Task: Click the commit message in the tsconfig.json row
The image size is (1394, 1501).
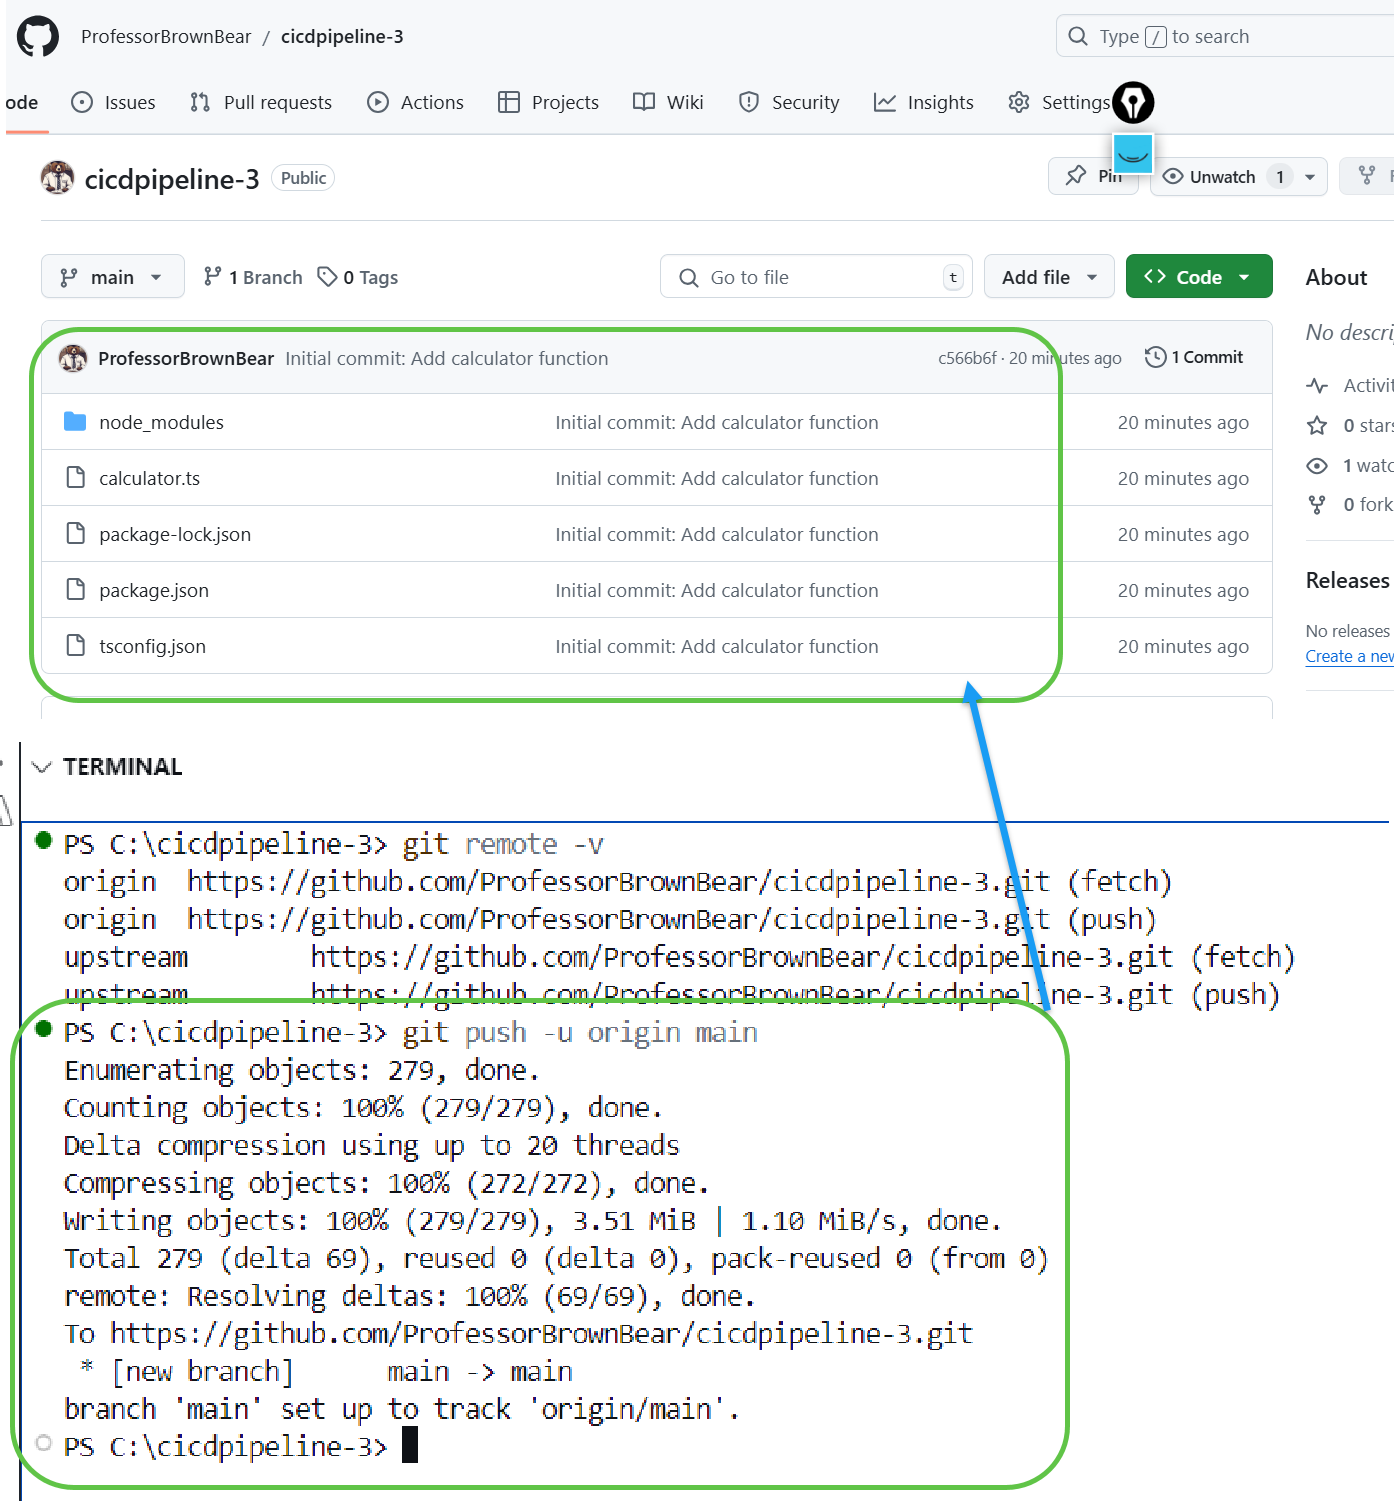Action: (717, 646)
